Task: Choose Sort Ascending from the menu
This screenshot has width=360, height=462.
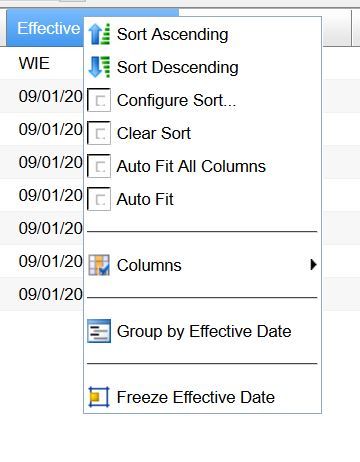Action: point(172,34)
